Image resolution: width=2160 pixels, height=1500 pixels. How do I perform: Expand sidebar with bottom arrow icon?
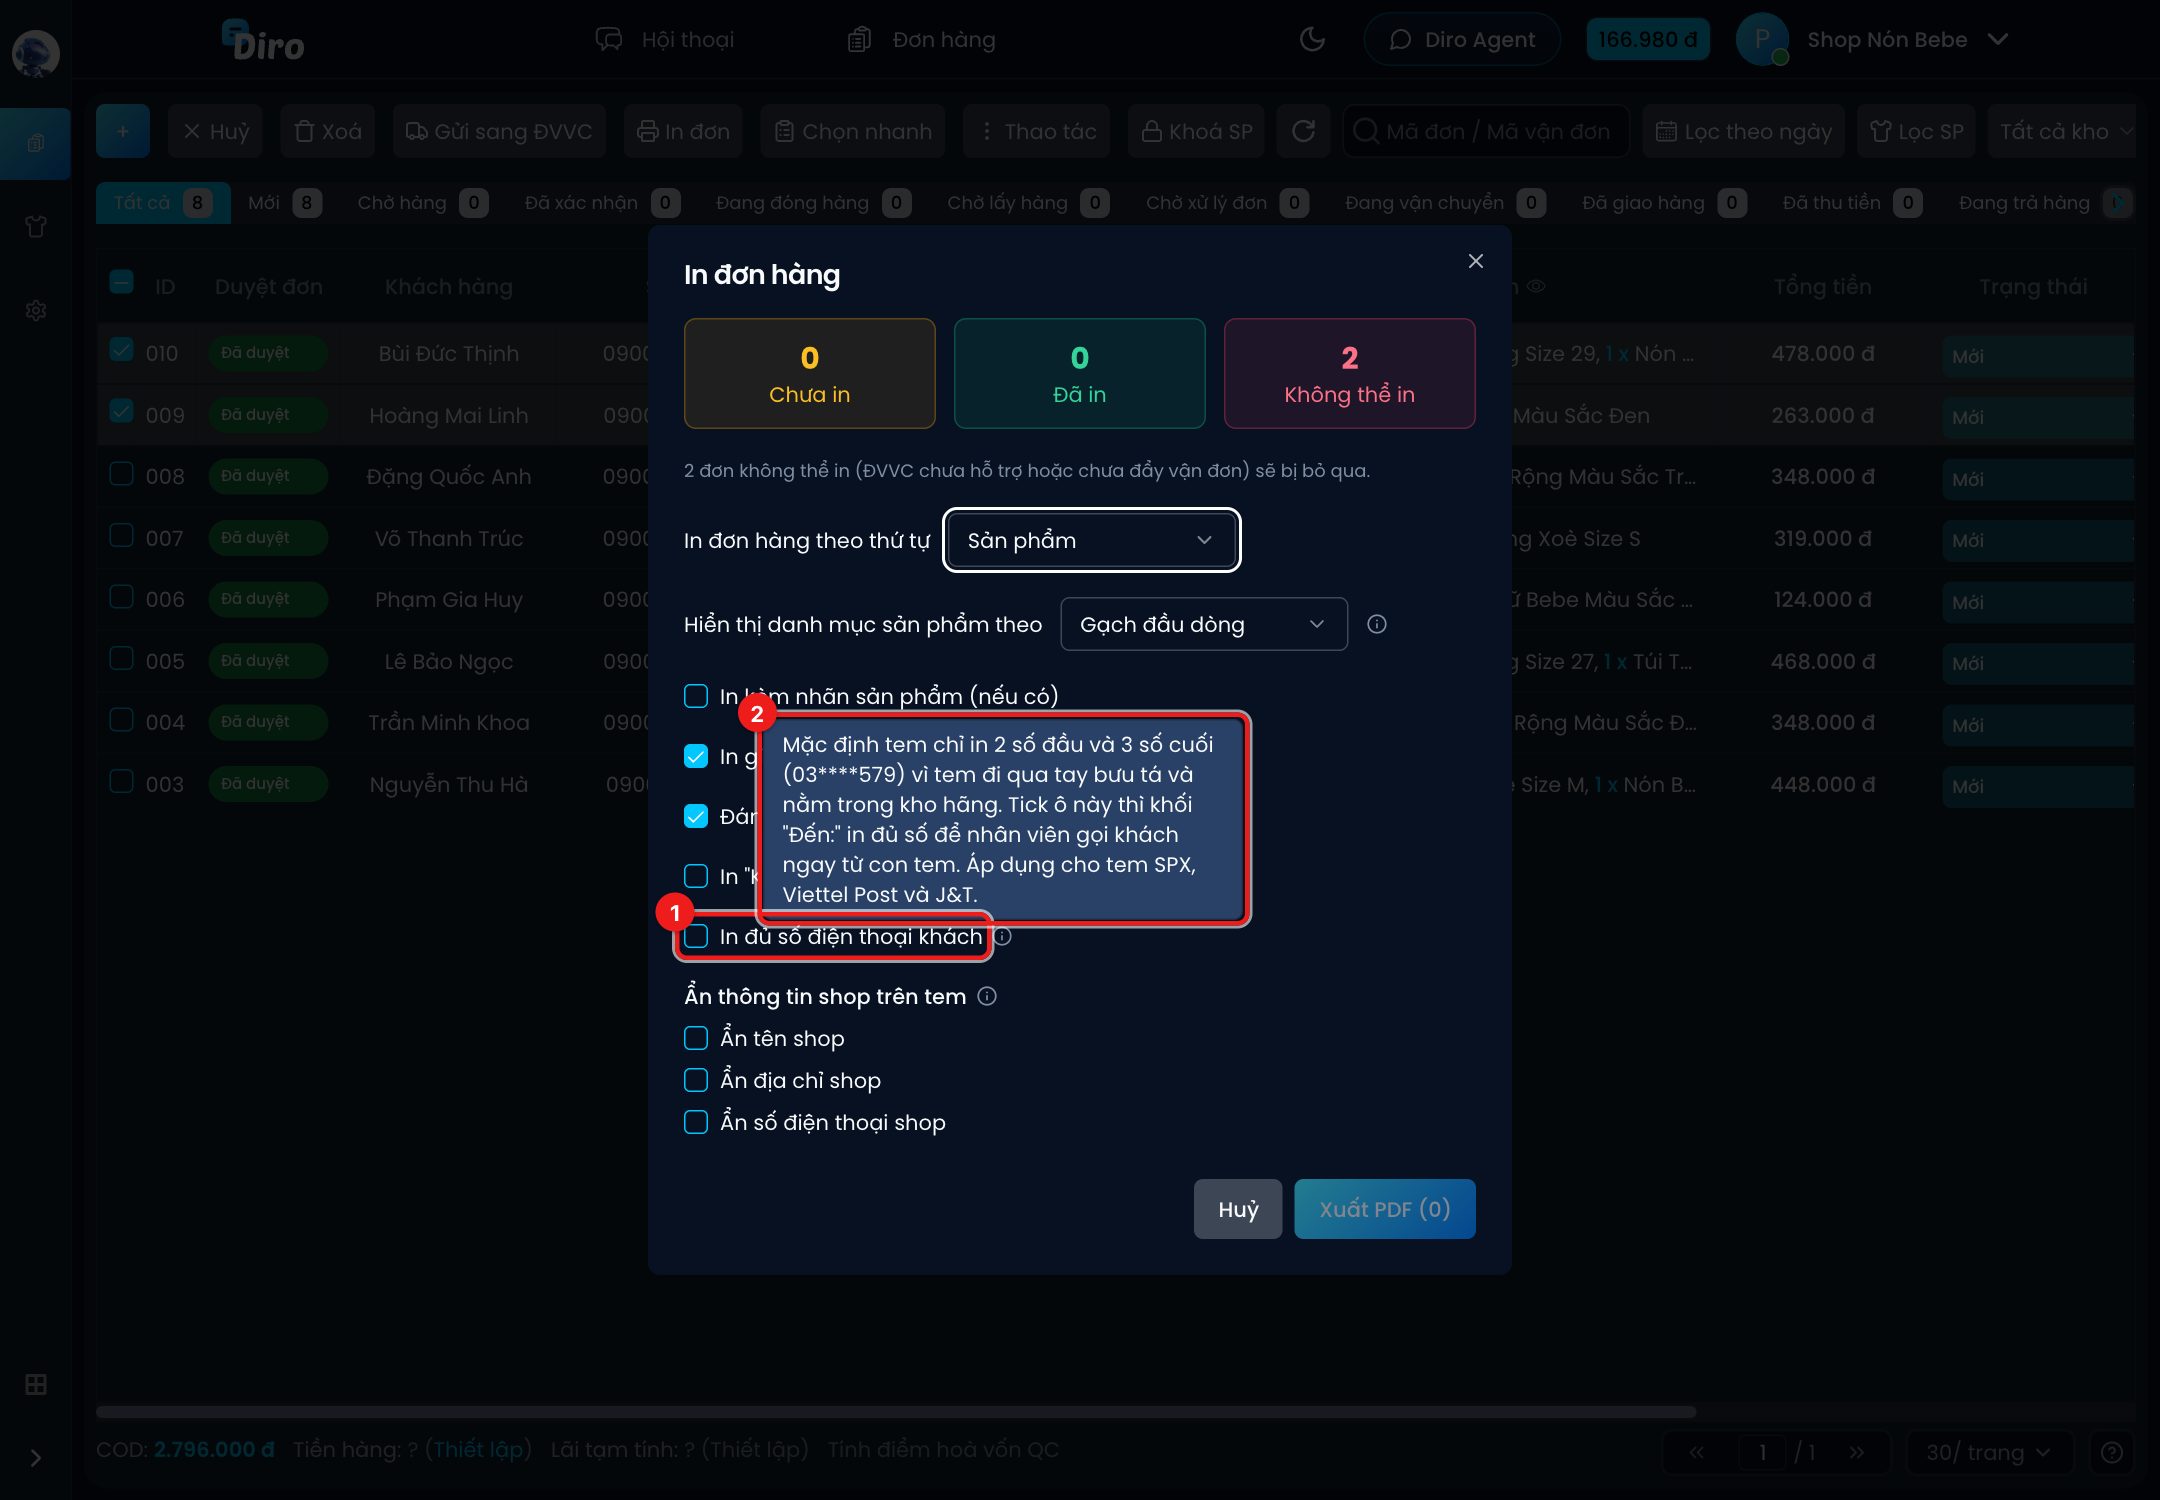36,1458
